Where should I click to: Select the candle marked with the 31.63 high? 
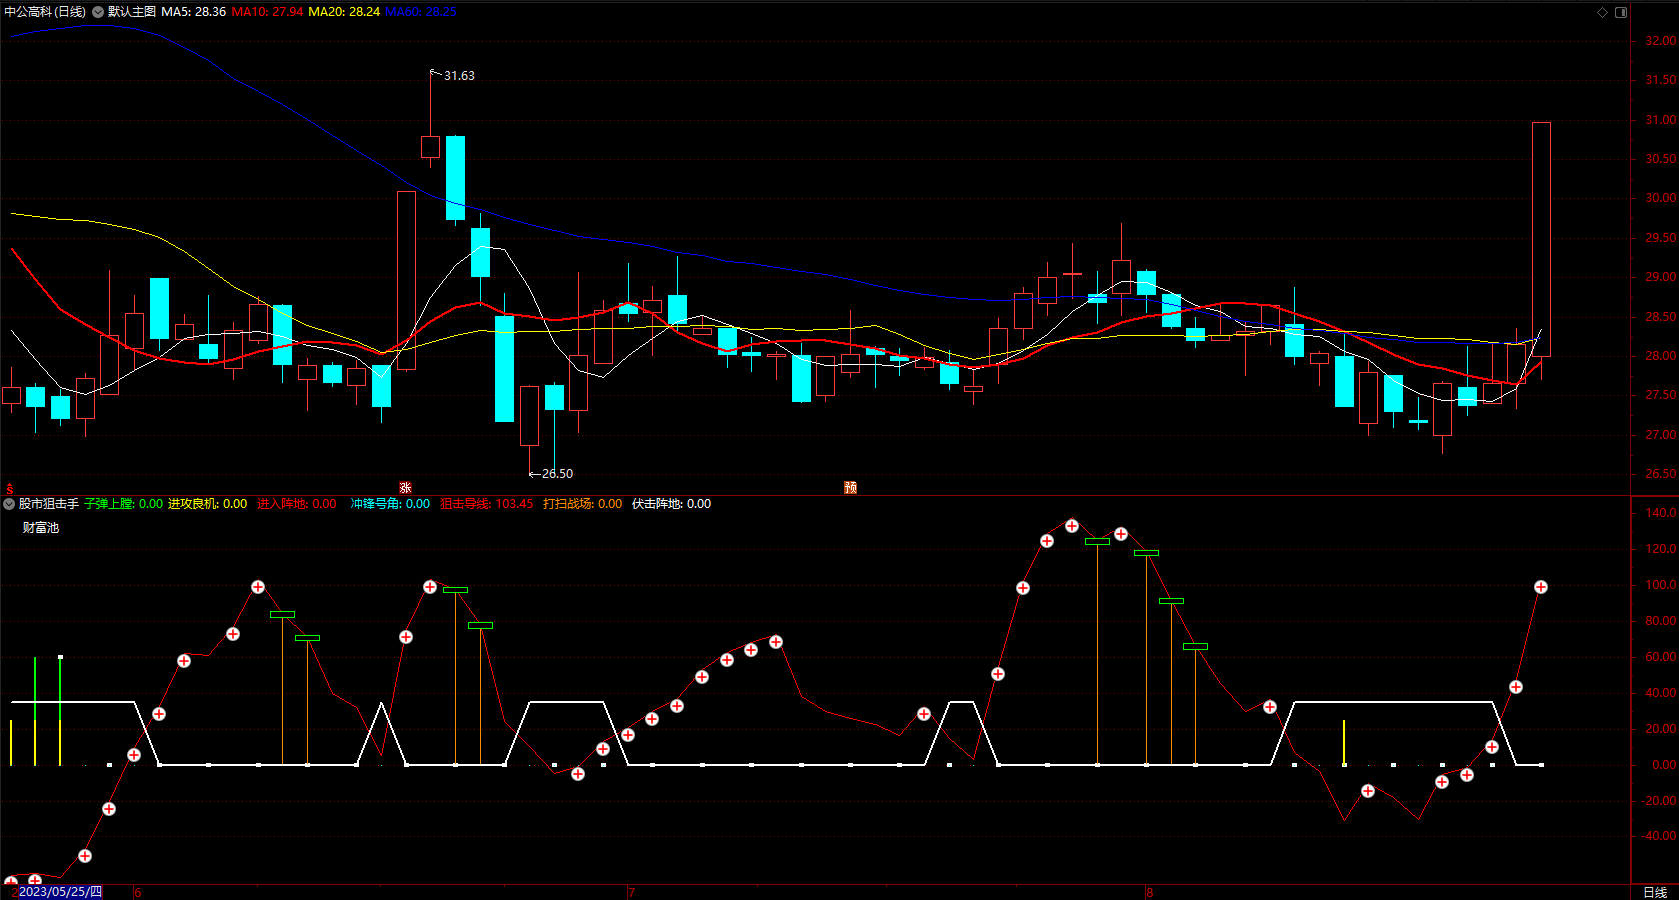click(x=430, y=146)
